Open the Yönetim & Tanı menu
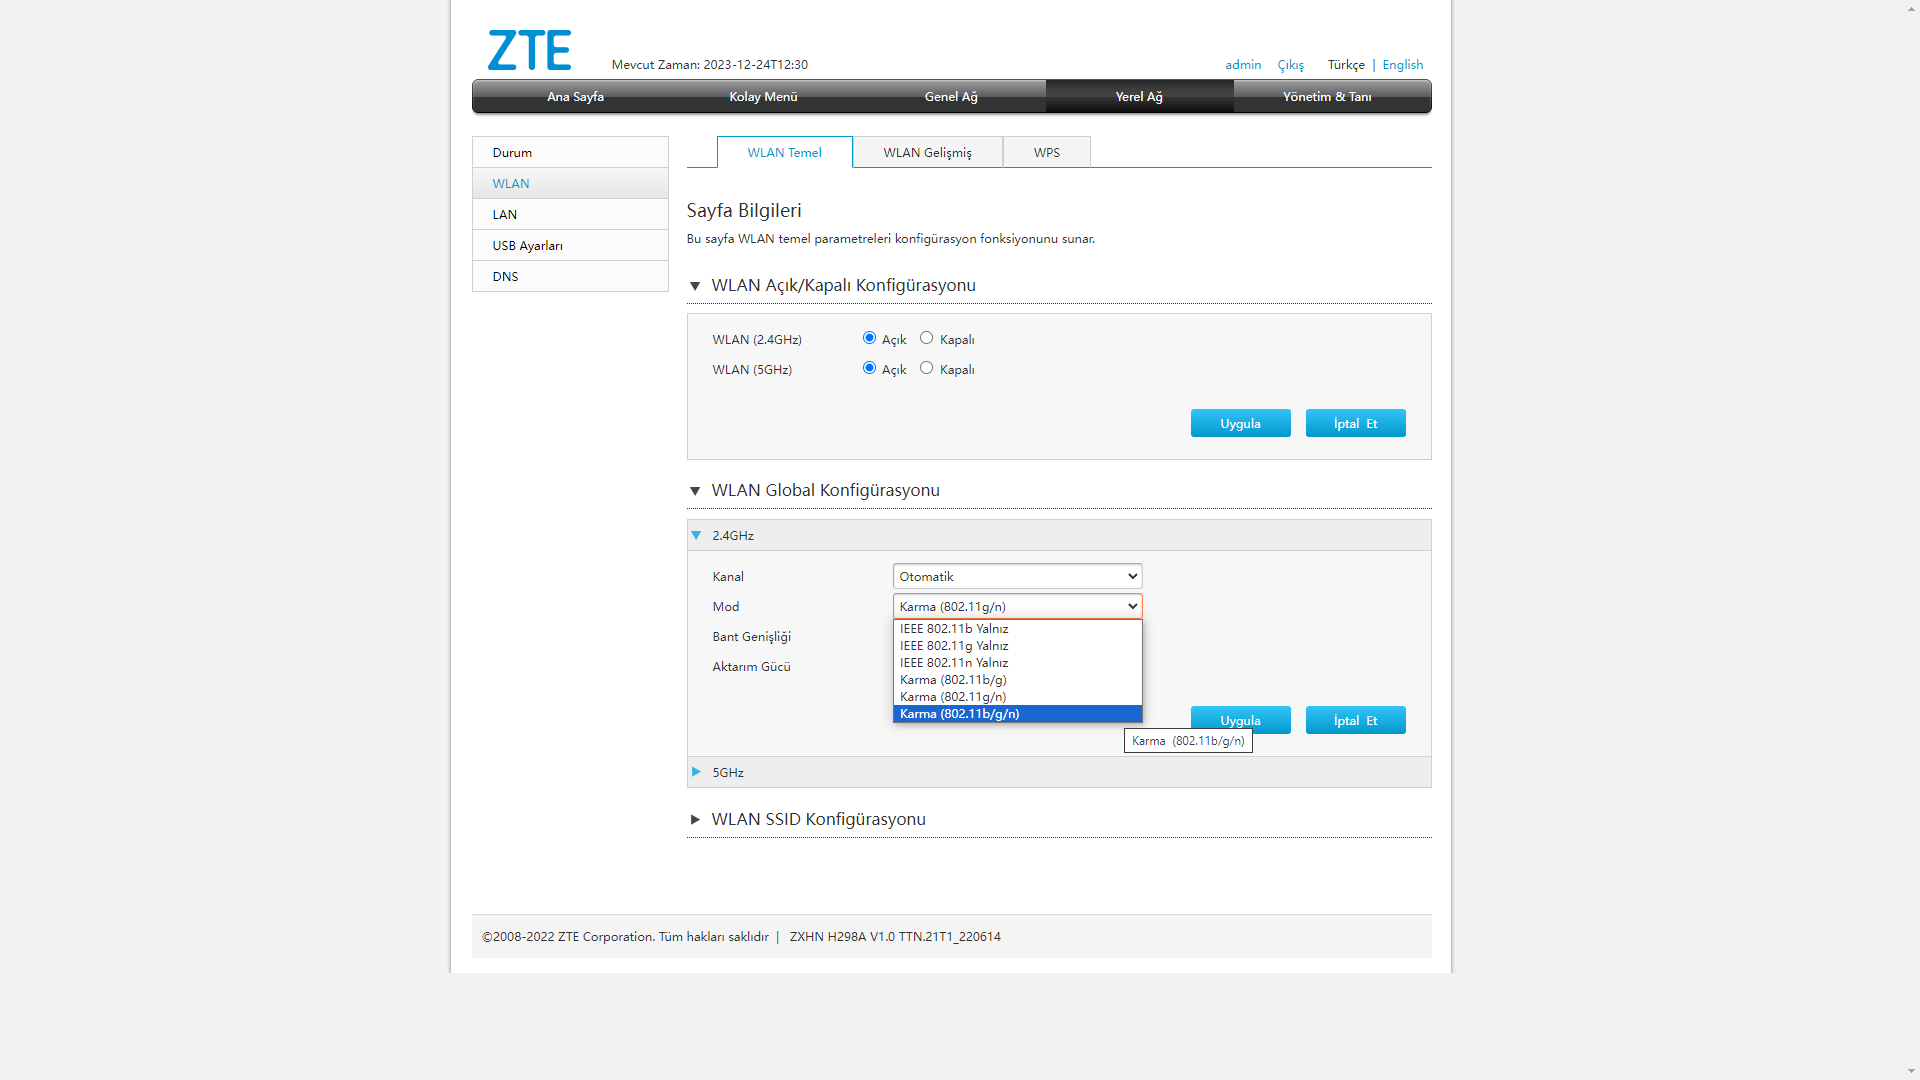Screen dimensions: 1920x1080 coord(1327,97)
